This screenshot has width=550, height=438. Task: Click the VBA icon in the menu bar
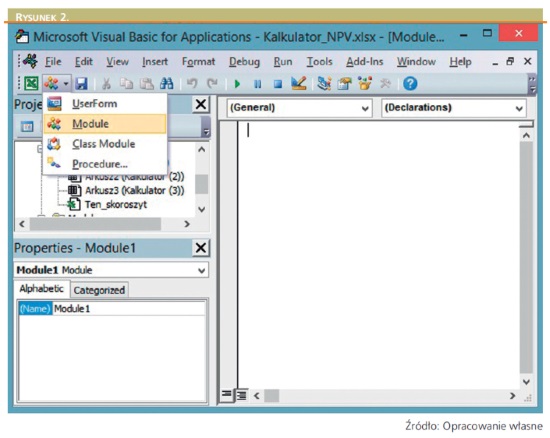coord(31,61)
